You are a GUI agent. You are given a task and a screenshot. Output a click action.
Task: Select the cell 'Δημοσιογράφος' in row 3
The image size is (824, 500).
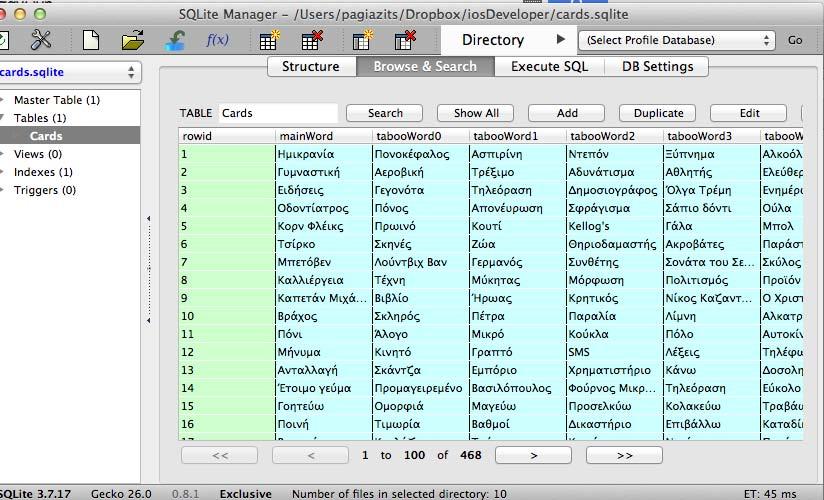615,190
